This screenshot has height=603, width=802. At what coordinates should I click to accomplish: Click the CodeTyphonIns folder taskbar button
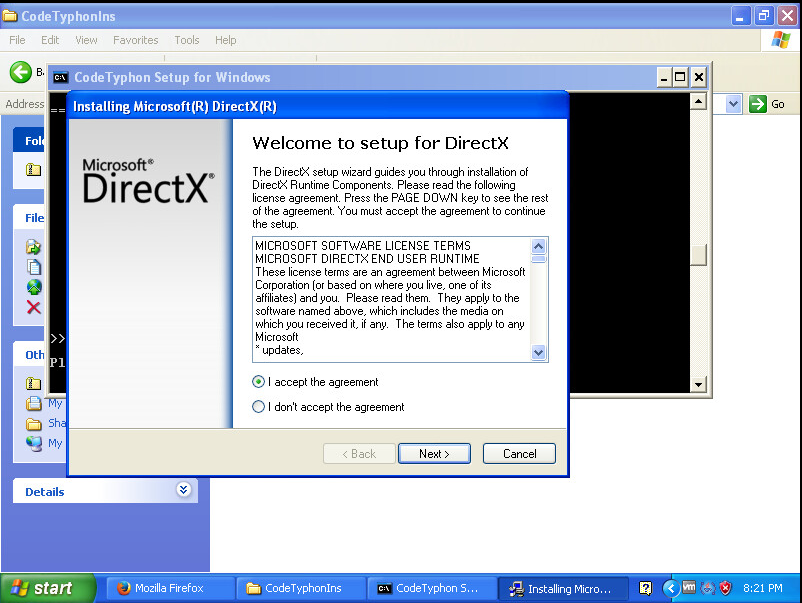[293, 588]
